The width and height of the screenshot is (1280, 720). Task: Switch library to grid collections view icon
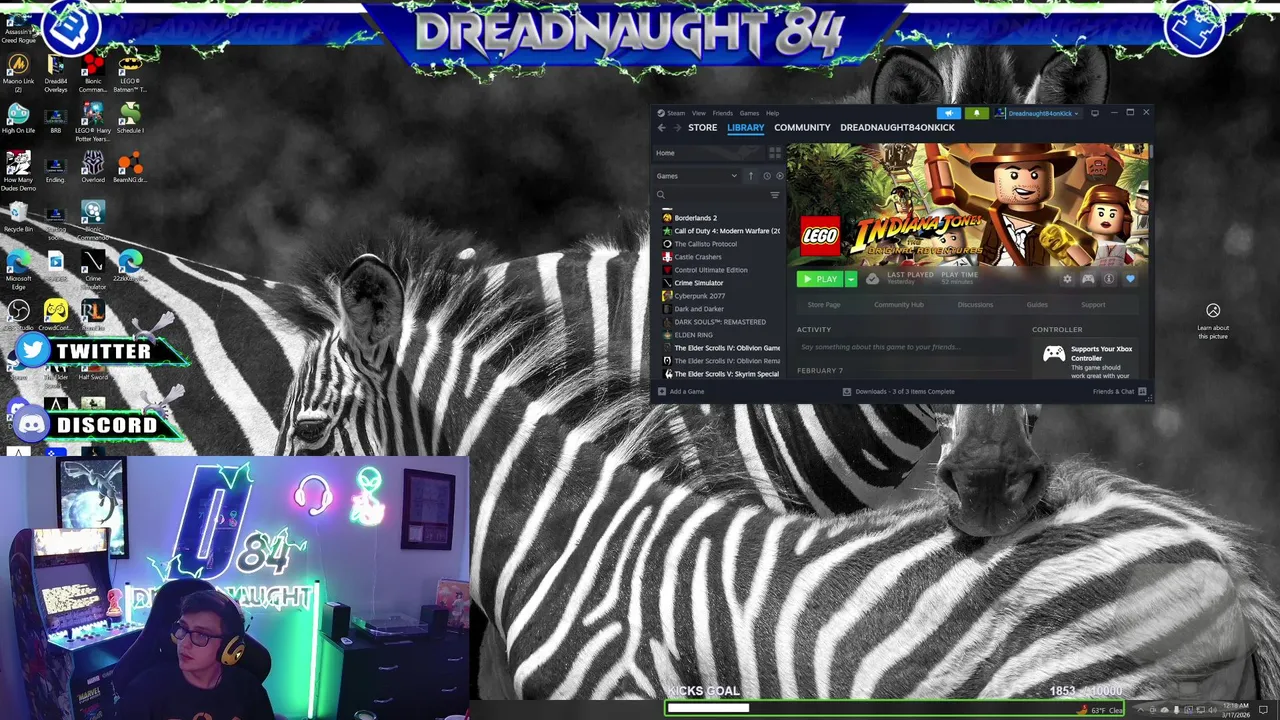tap(775, 153)
